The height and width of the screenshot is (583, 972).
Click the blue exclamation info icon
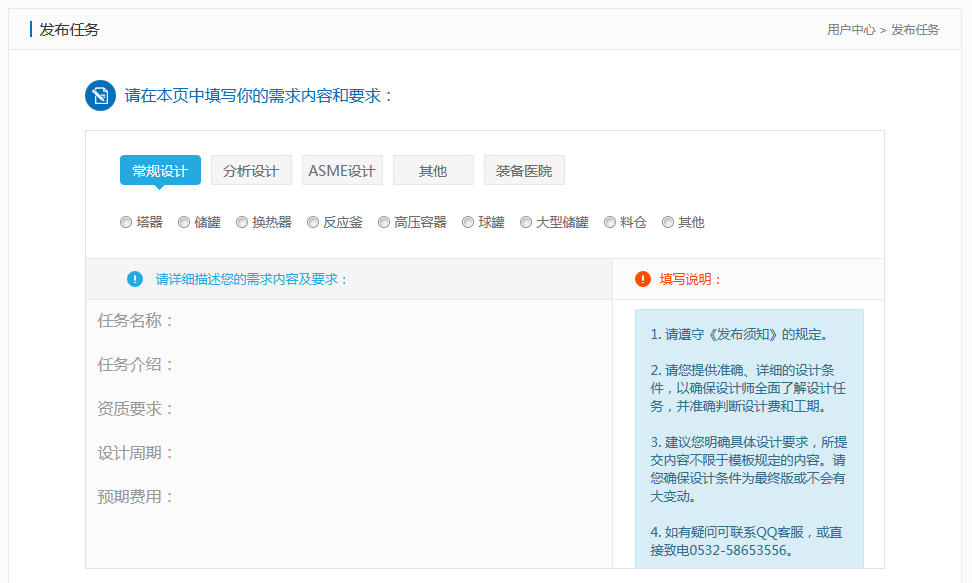point(135,279)
